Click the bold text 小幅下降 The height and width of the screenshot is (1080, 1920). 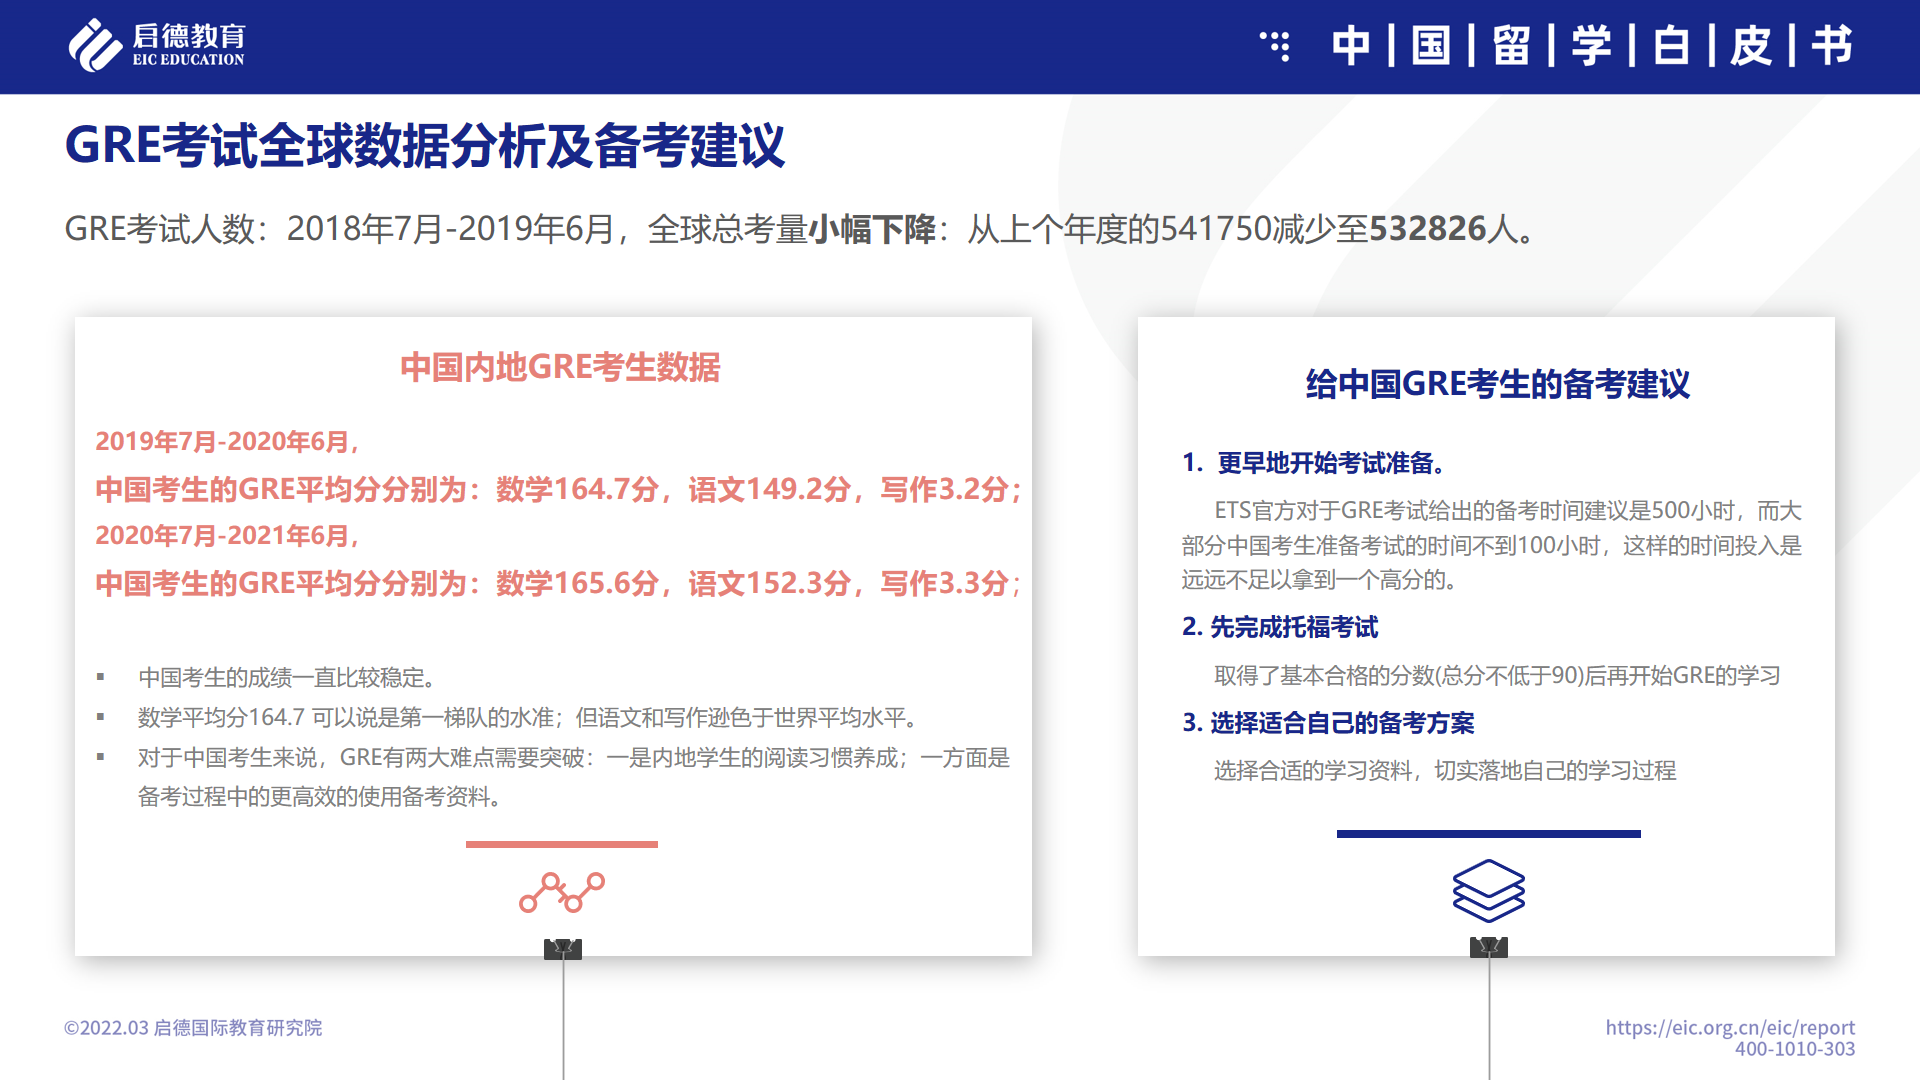click(x=871, y=229)
